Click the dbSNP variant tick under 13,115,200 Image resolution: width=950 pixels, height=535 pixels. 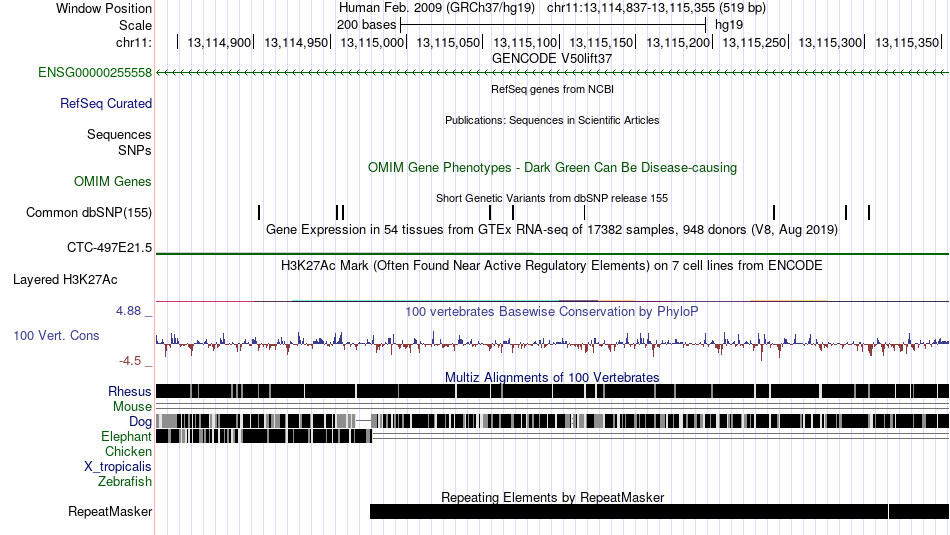tap(774, 213)
